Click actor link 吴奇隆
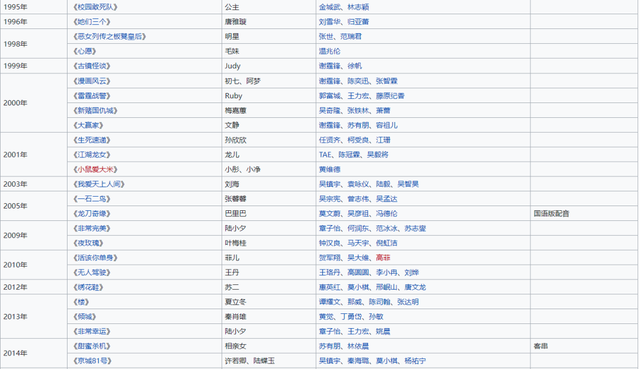Screen dimensions: 640x369 (330, 110)
